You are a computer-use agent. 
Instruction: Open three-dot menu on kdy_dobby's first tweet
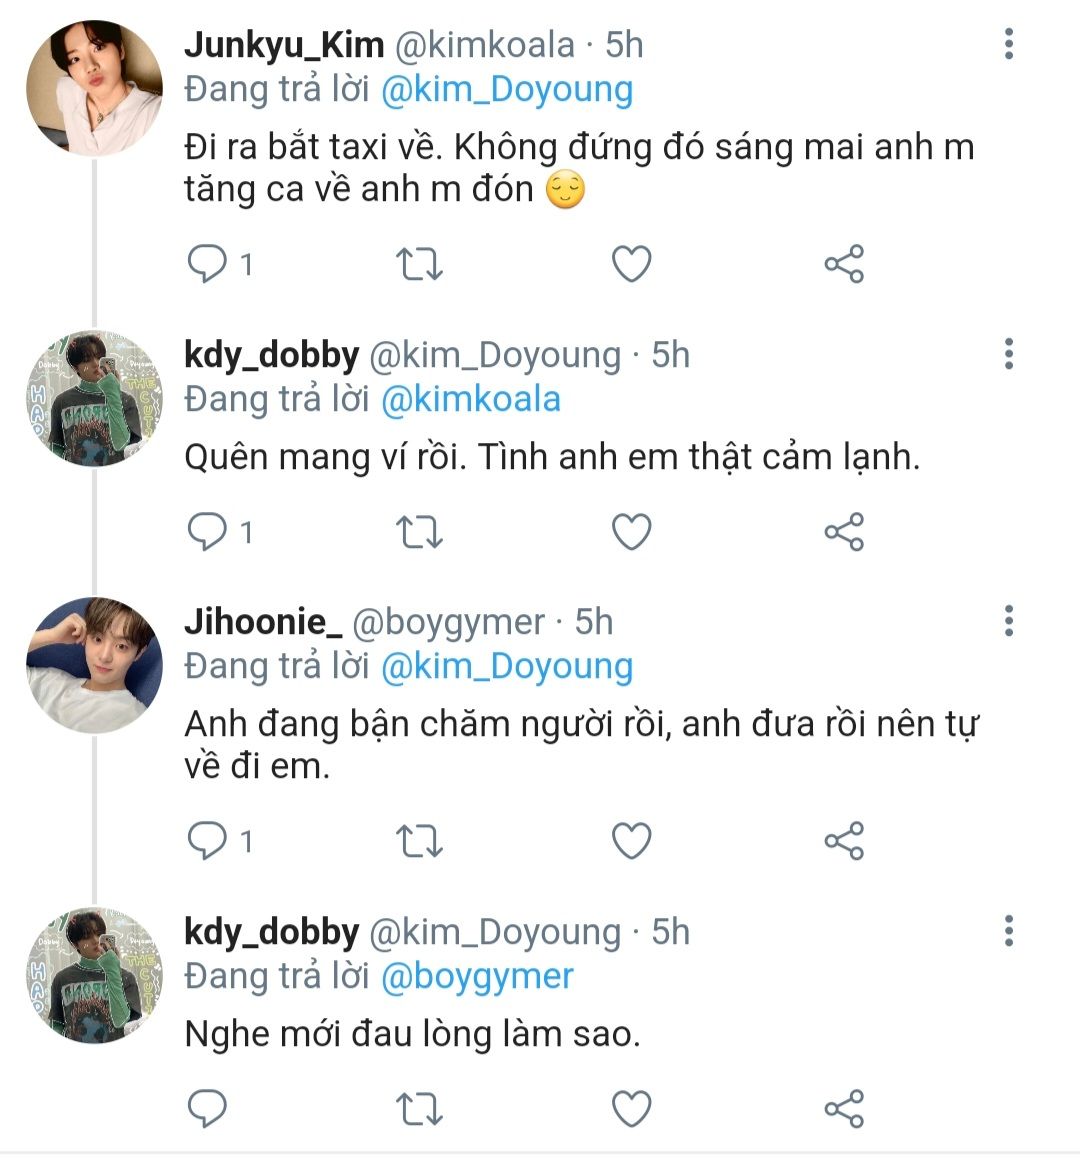(1008, 354)
